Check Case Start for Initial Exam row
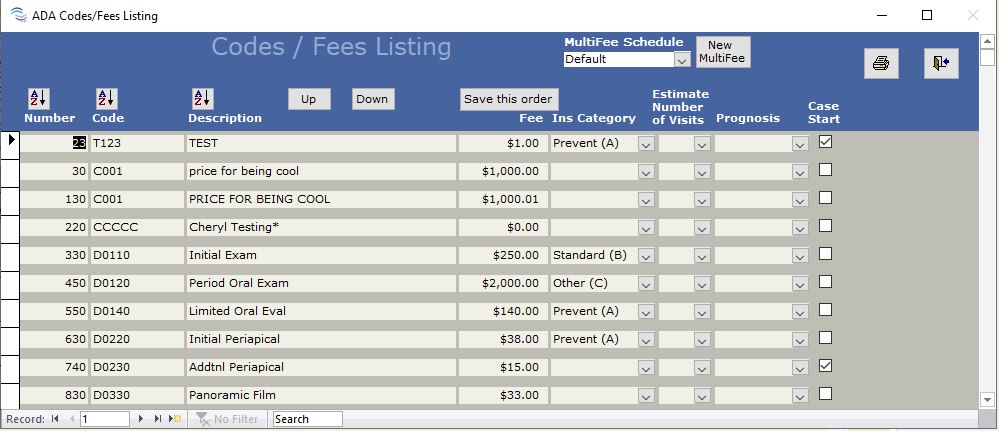The width and height of the screenshot is (999, 431). point(825,254)
